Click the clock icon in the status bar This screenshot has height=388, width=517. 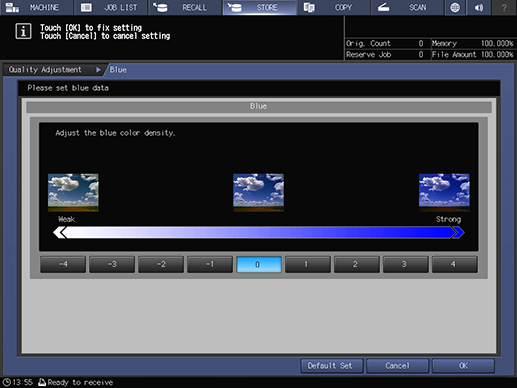click(6, 382)
